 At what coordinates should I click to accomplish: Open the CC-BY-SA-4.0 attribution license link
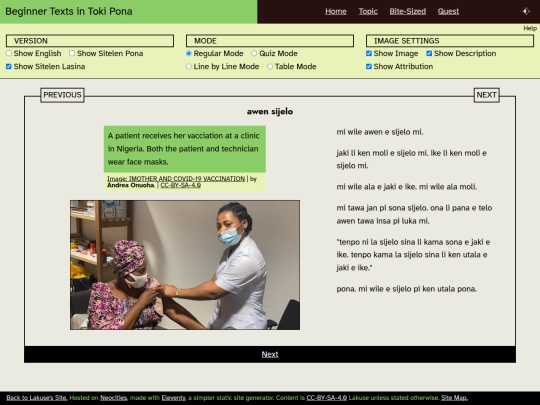tap(180, 185)
